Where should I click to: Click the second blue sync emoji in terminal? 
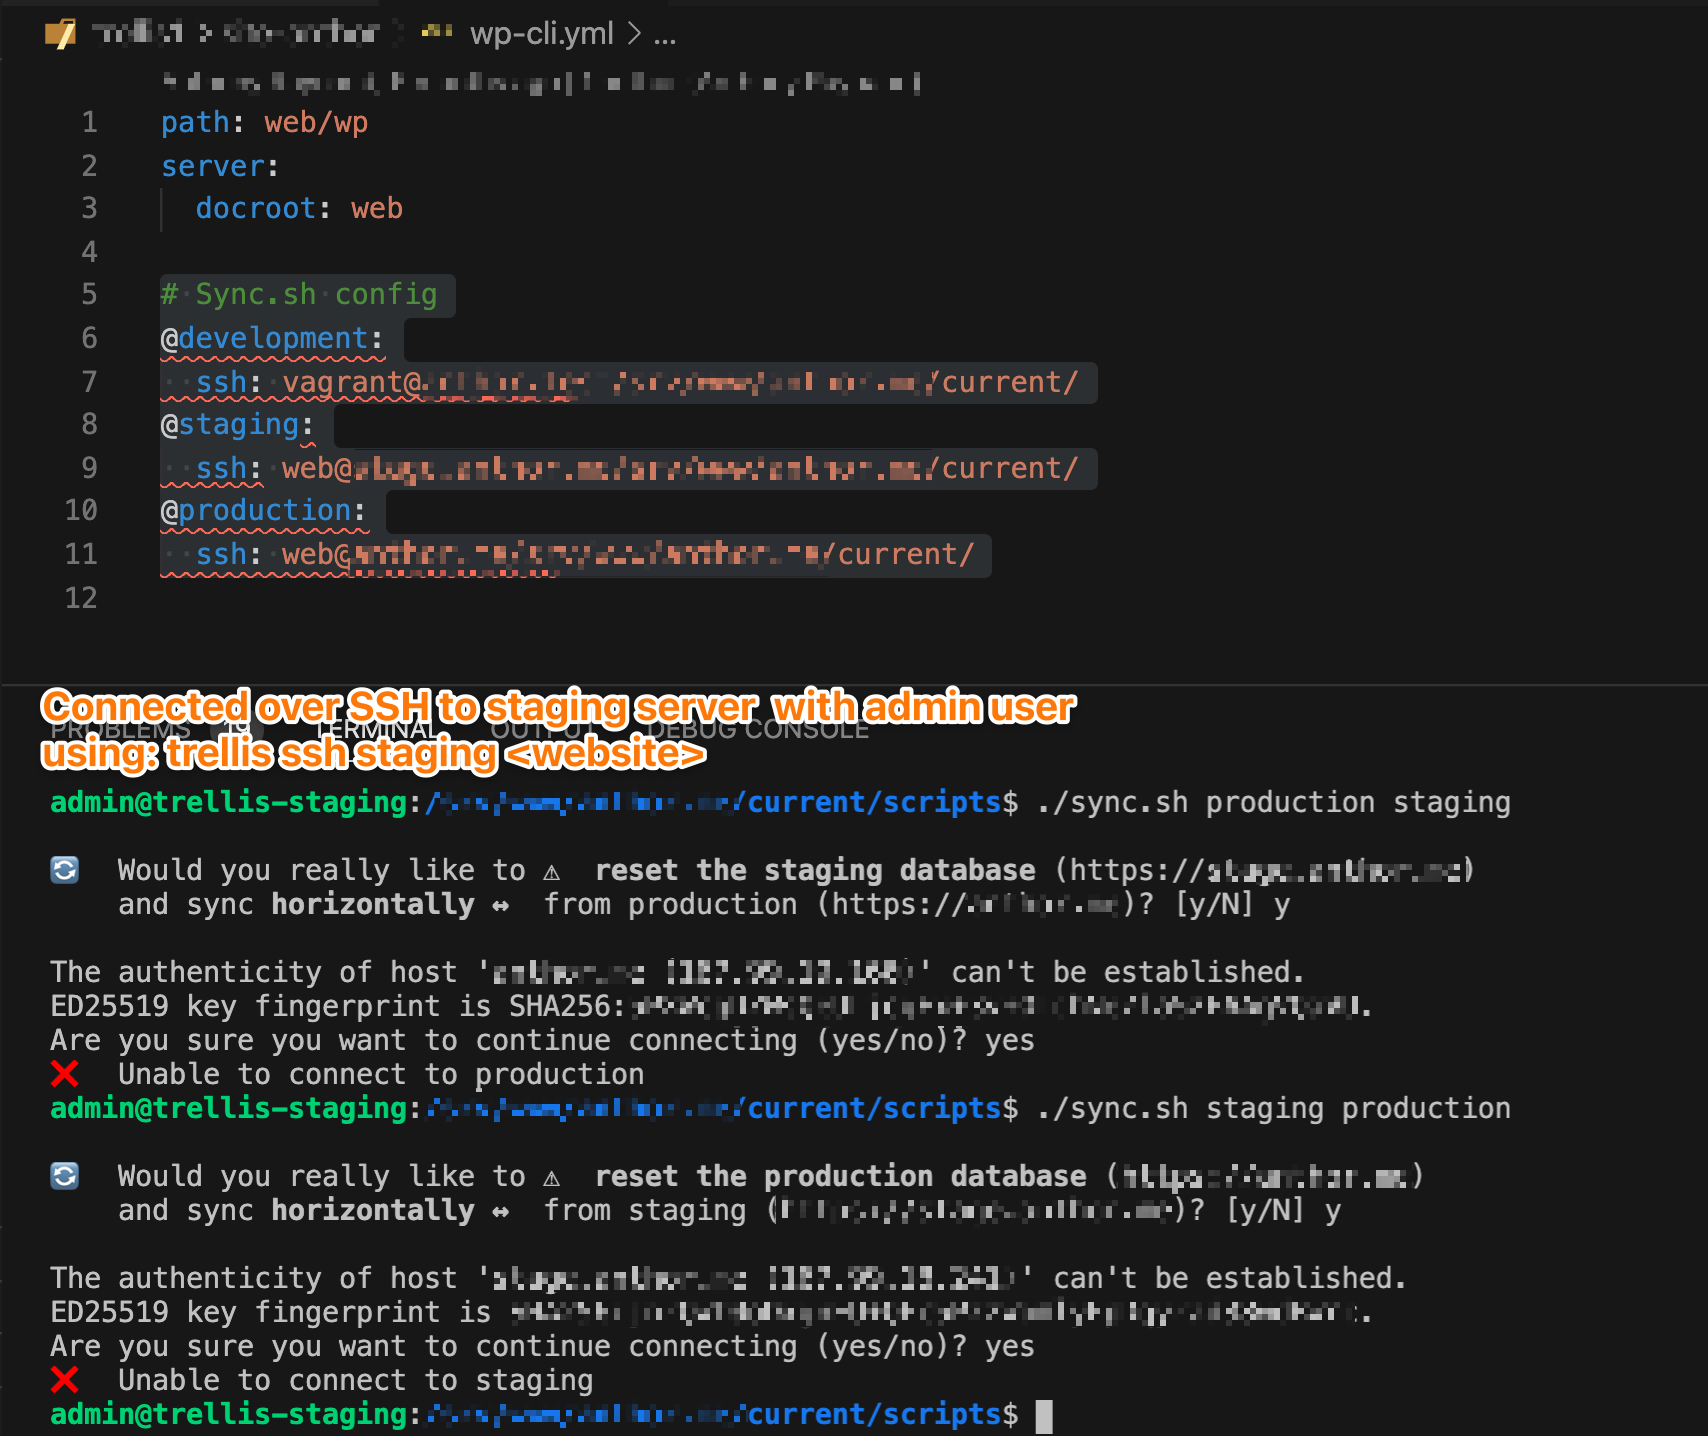pos(64,1176)
